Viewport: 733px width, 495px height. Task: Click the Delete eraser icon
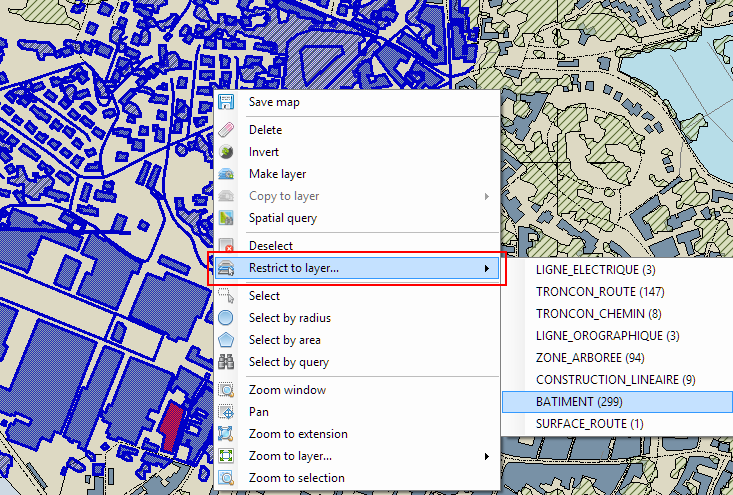point(226,130)
